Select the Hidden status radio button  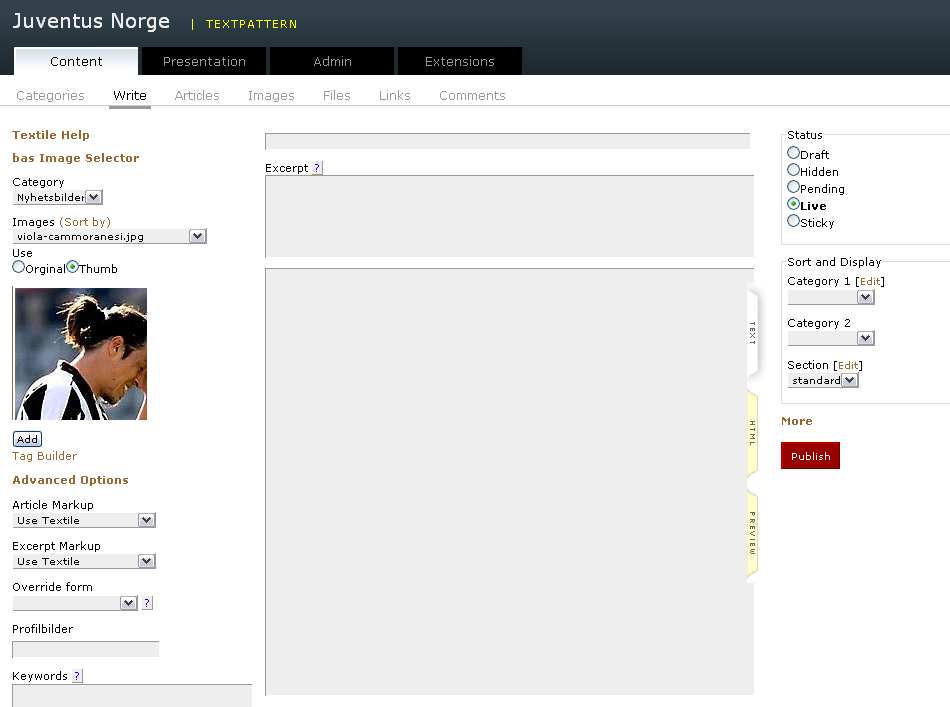[793, 170]
